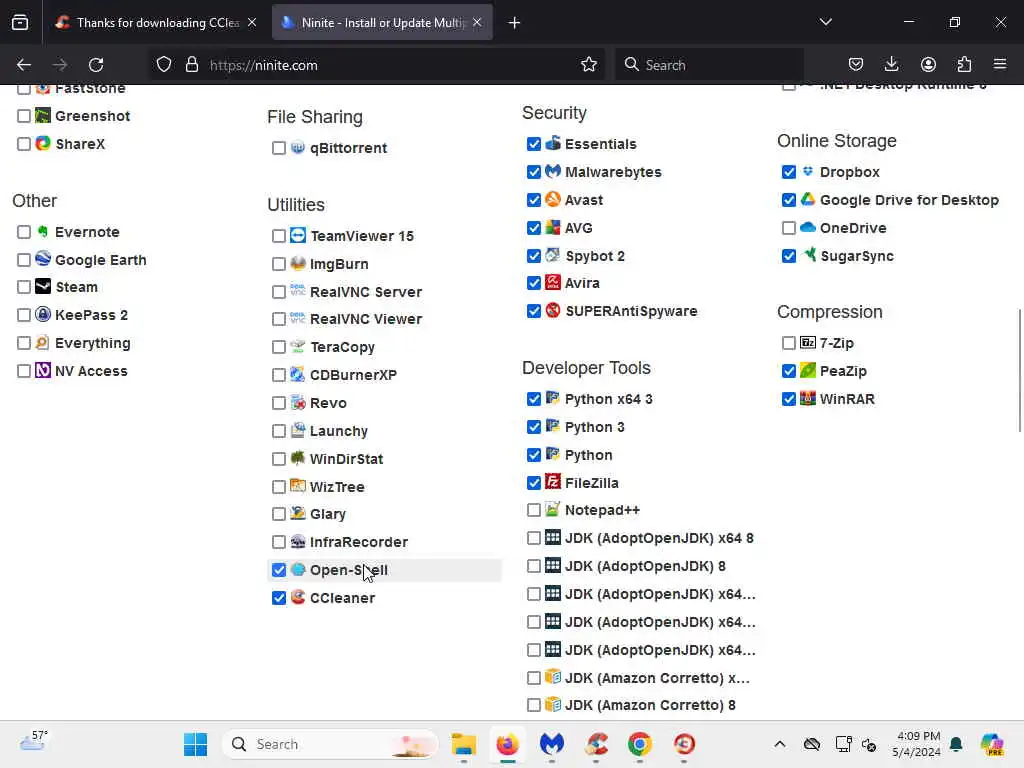Select the Ninite - Install or Update tab
1024x768 pixels.
click(x=382, y=23)
